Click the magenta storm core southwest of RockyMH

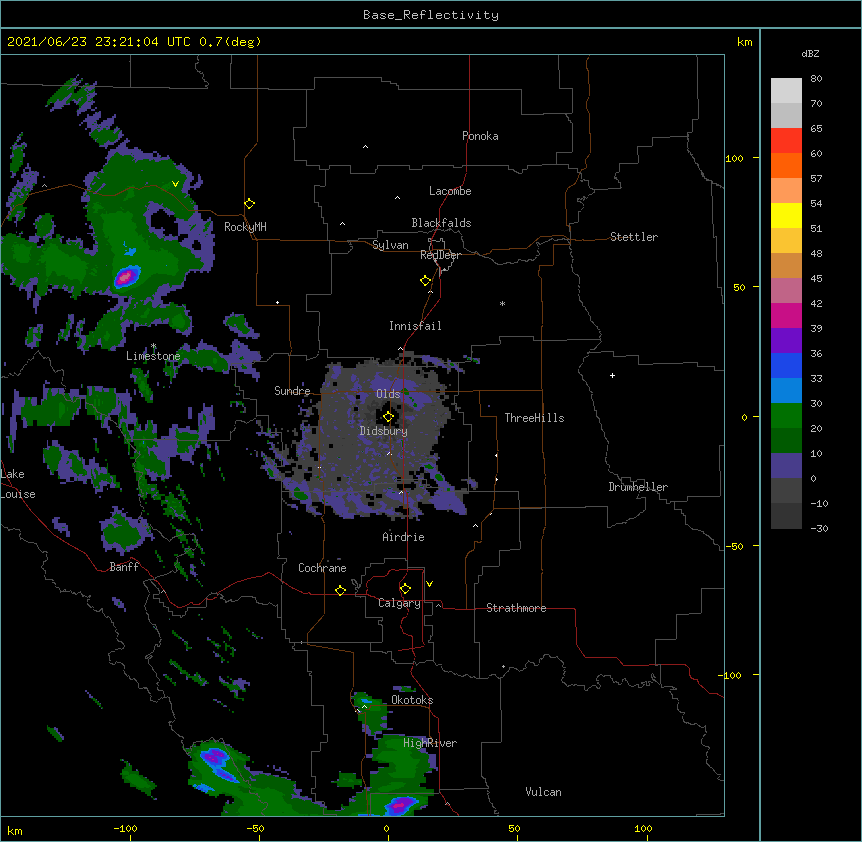point(126,276)
